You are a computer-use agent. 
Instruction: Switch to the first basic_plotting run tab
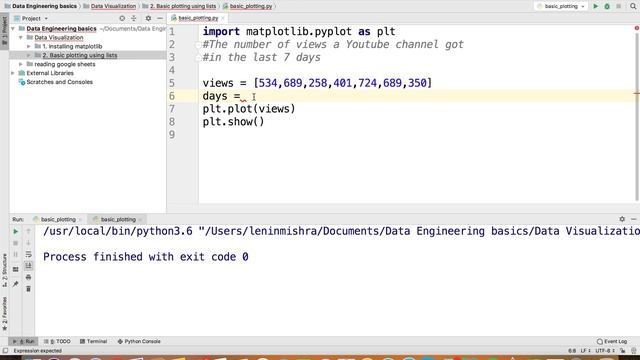point(58,220)
